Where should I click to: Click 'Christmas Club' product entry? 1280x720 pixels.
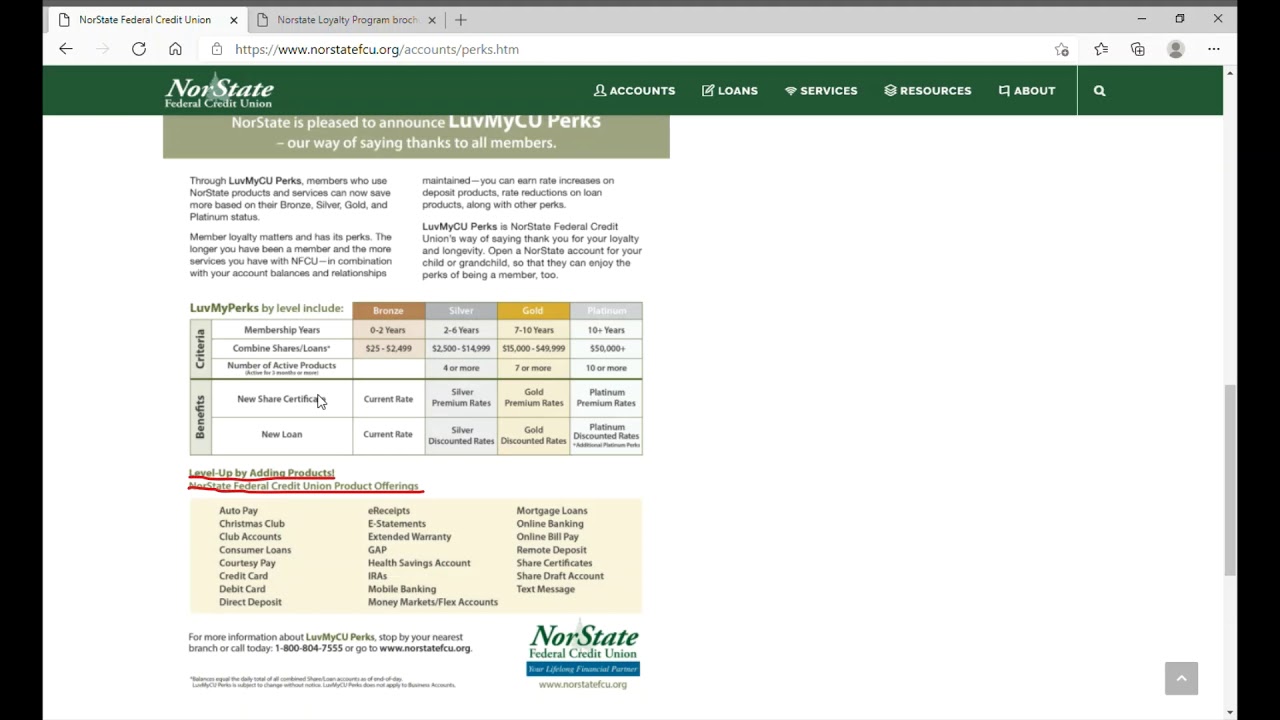tap(252, 524)
